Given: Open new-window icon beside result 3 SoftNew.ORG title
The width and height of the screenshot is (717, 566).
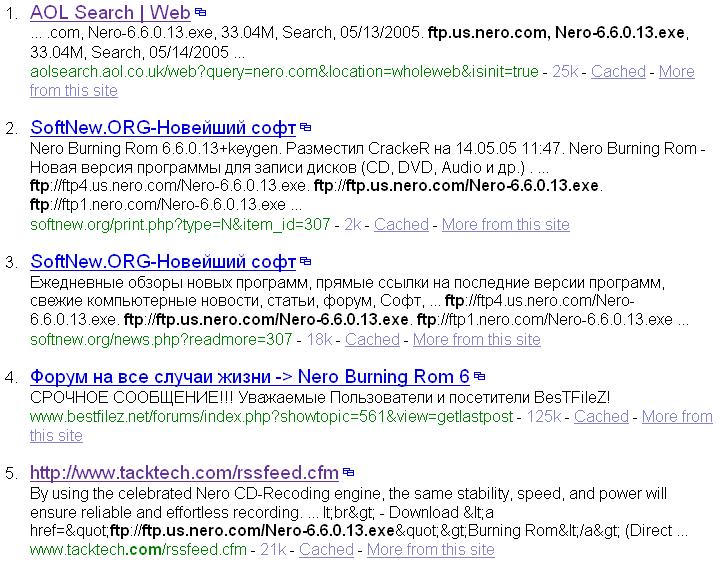Looking at the screenshot, I should click(x=305, y=262).
